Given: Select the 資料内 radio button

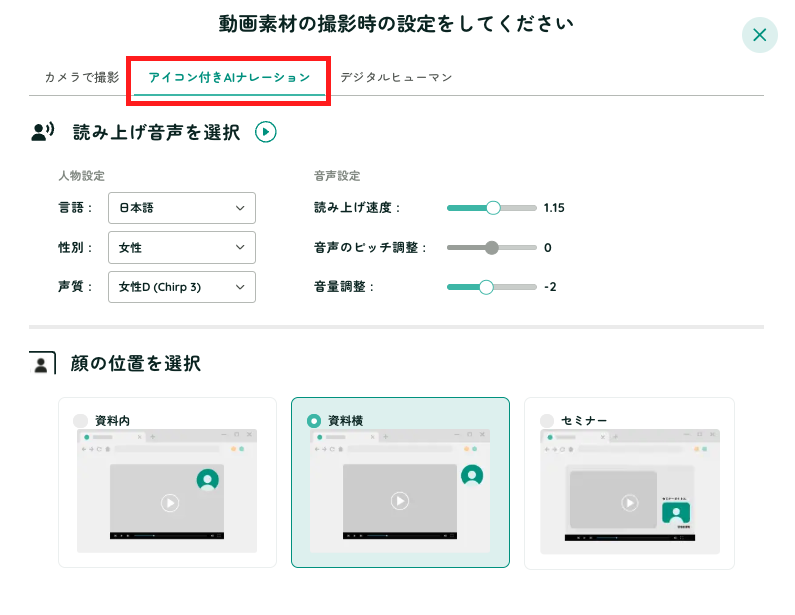Looking at the screenshot, I should tap(81, 421).
